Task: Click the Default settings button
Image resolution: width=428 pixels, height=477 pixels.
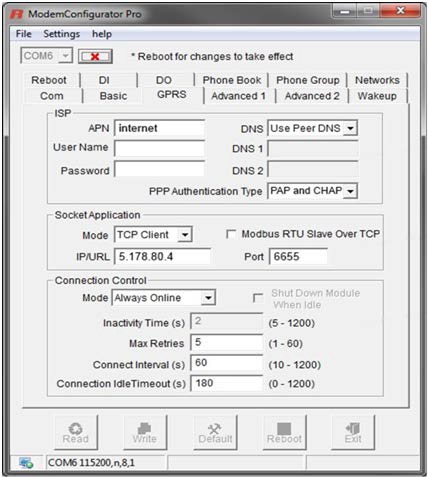Action: (x=215, y=432)
